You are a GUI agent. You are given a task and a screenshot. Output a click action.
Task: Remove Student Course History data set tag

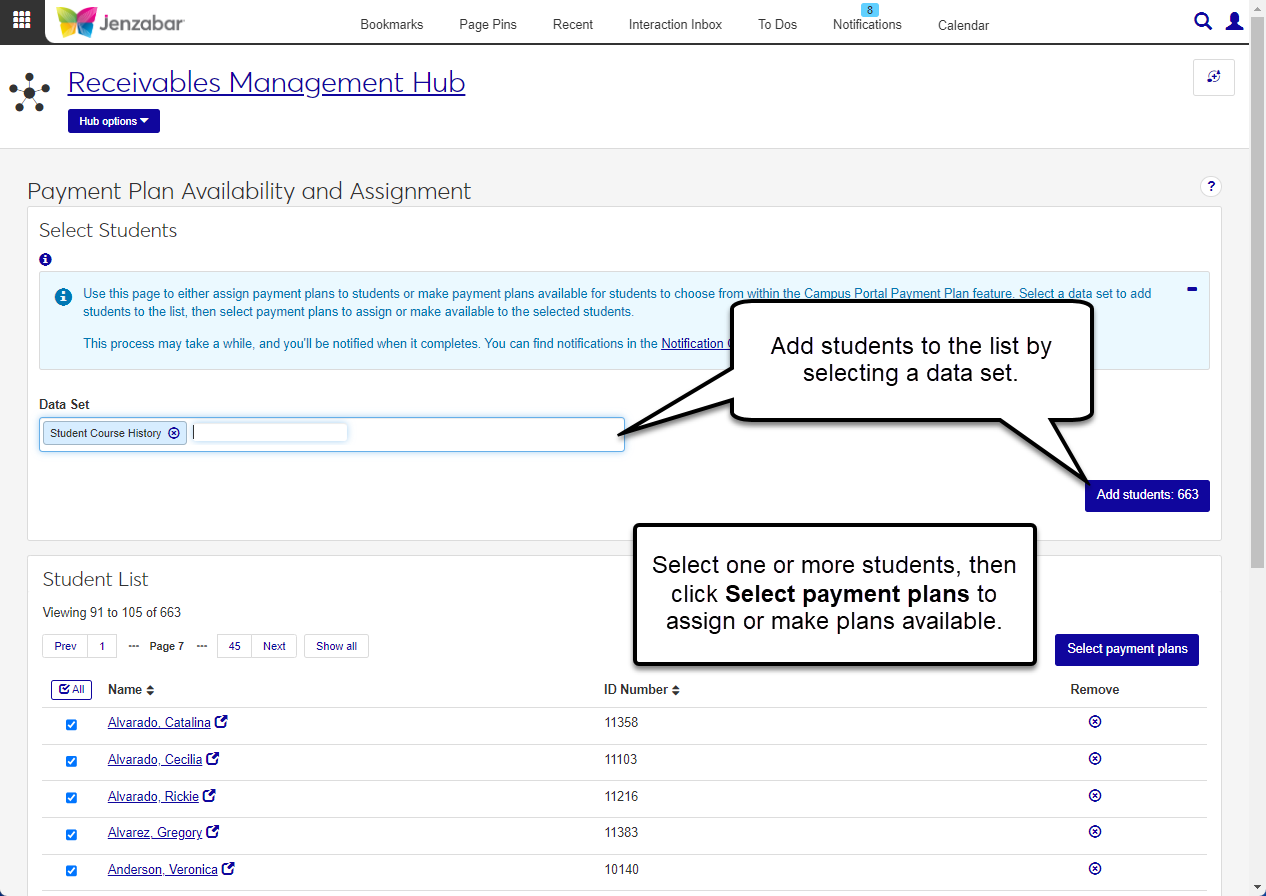pos(174,433)
